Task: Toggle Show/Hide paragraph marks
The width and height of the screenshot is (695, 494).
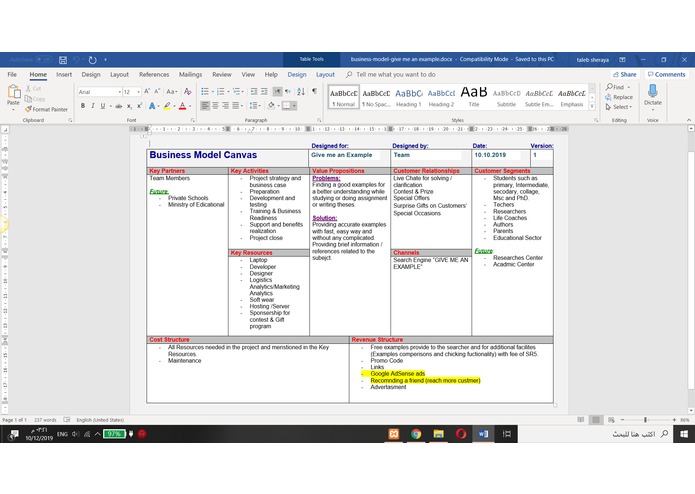Action: [x=314, y=91]
